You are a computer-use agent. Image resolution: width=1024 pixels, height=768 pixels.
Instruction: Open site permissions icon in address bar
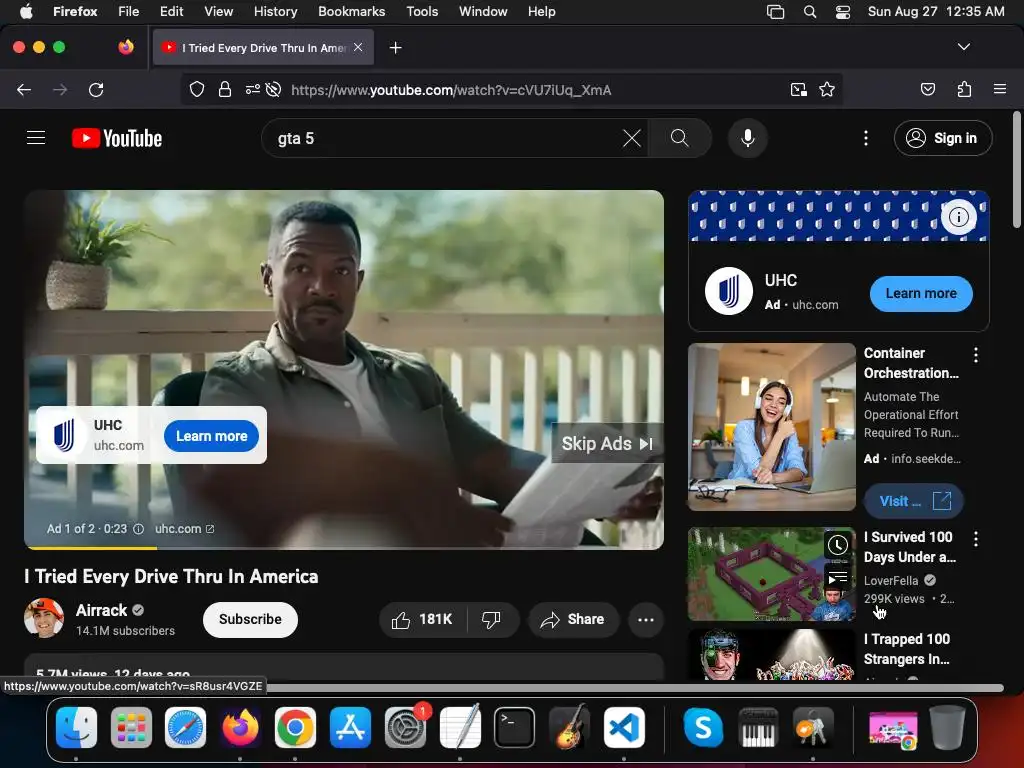[x=253, y=89]
